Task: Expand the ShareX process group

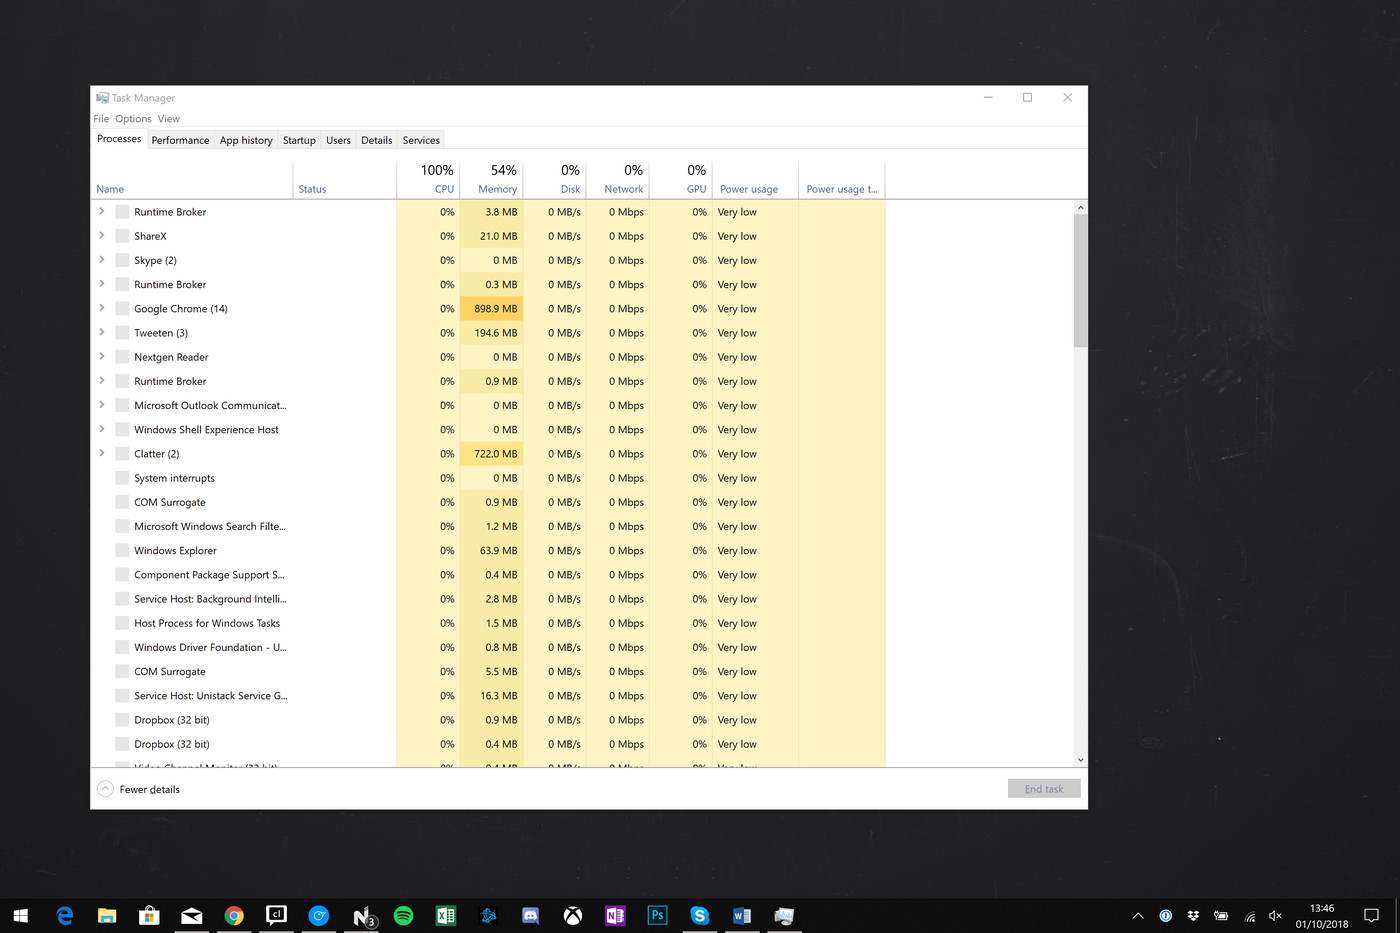Action: pos(101,236)
